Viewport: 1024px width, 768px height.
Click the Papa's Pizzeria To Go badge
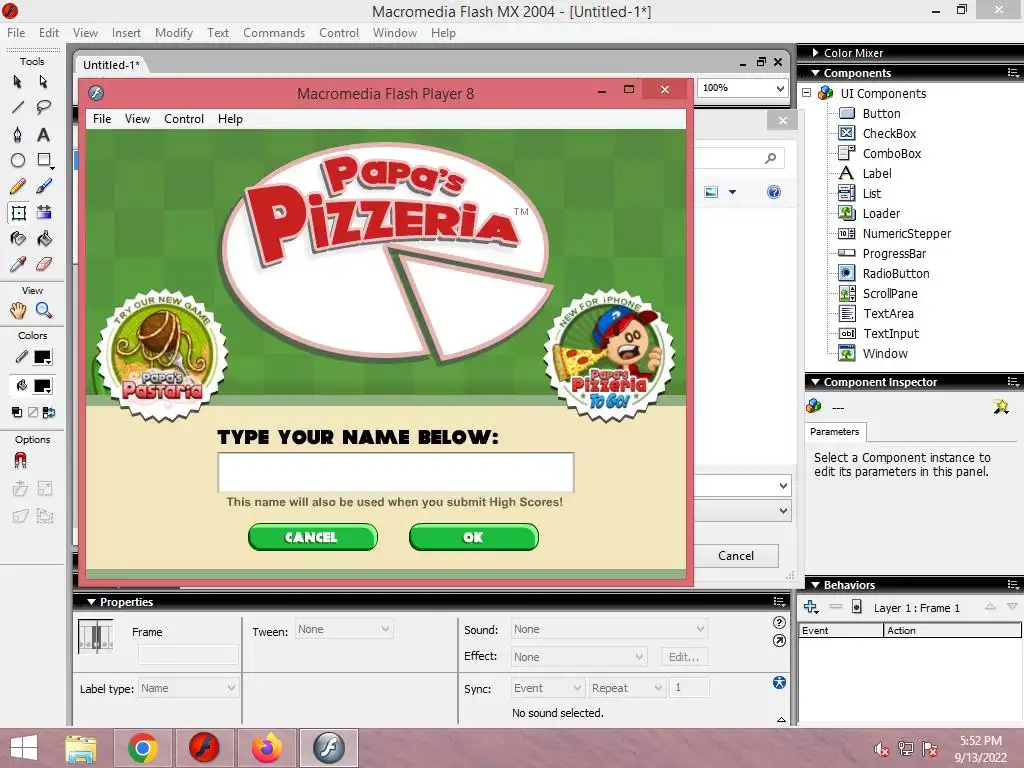[x=609, y=355]
